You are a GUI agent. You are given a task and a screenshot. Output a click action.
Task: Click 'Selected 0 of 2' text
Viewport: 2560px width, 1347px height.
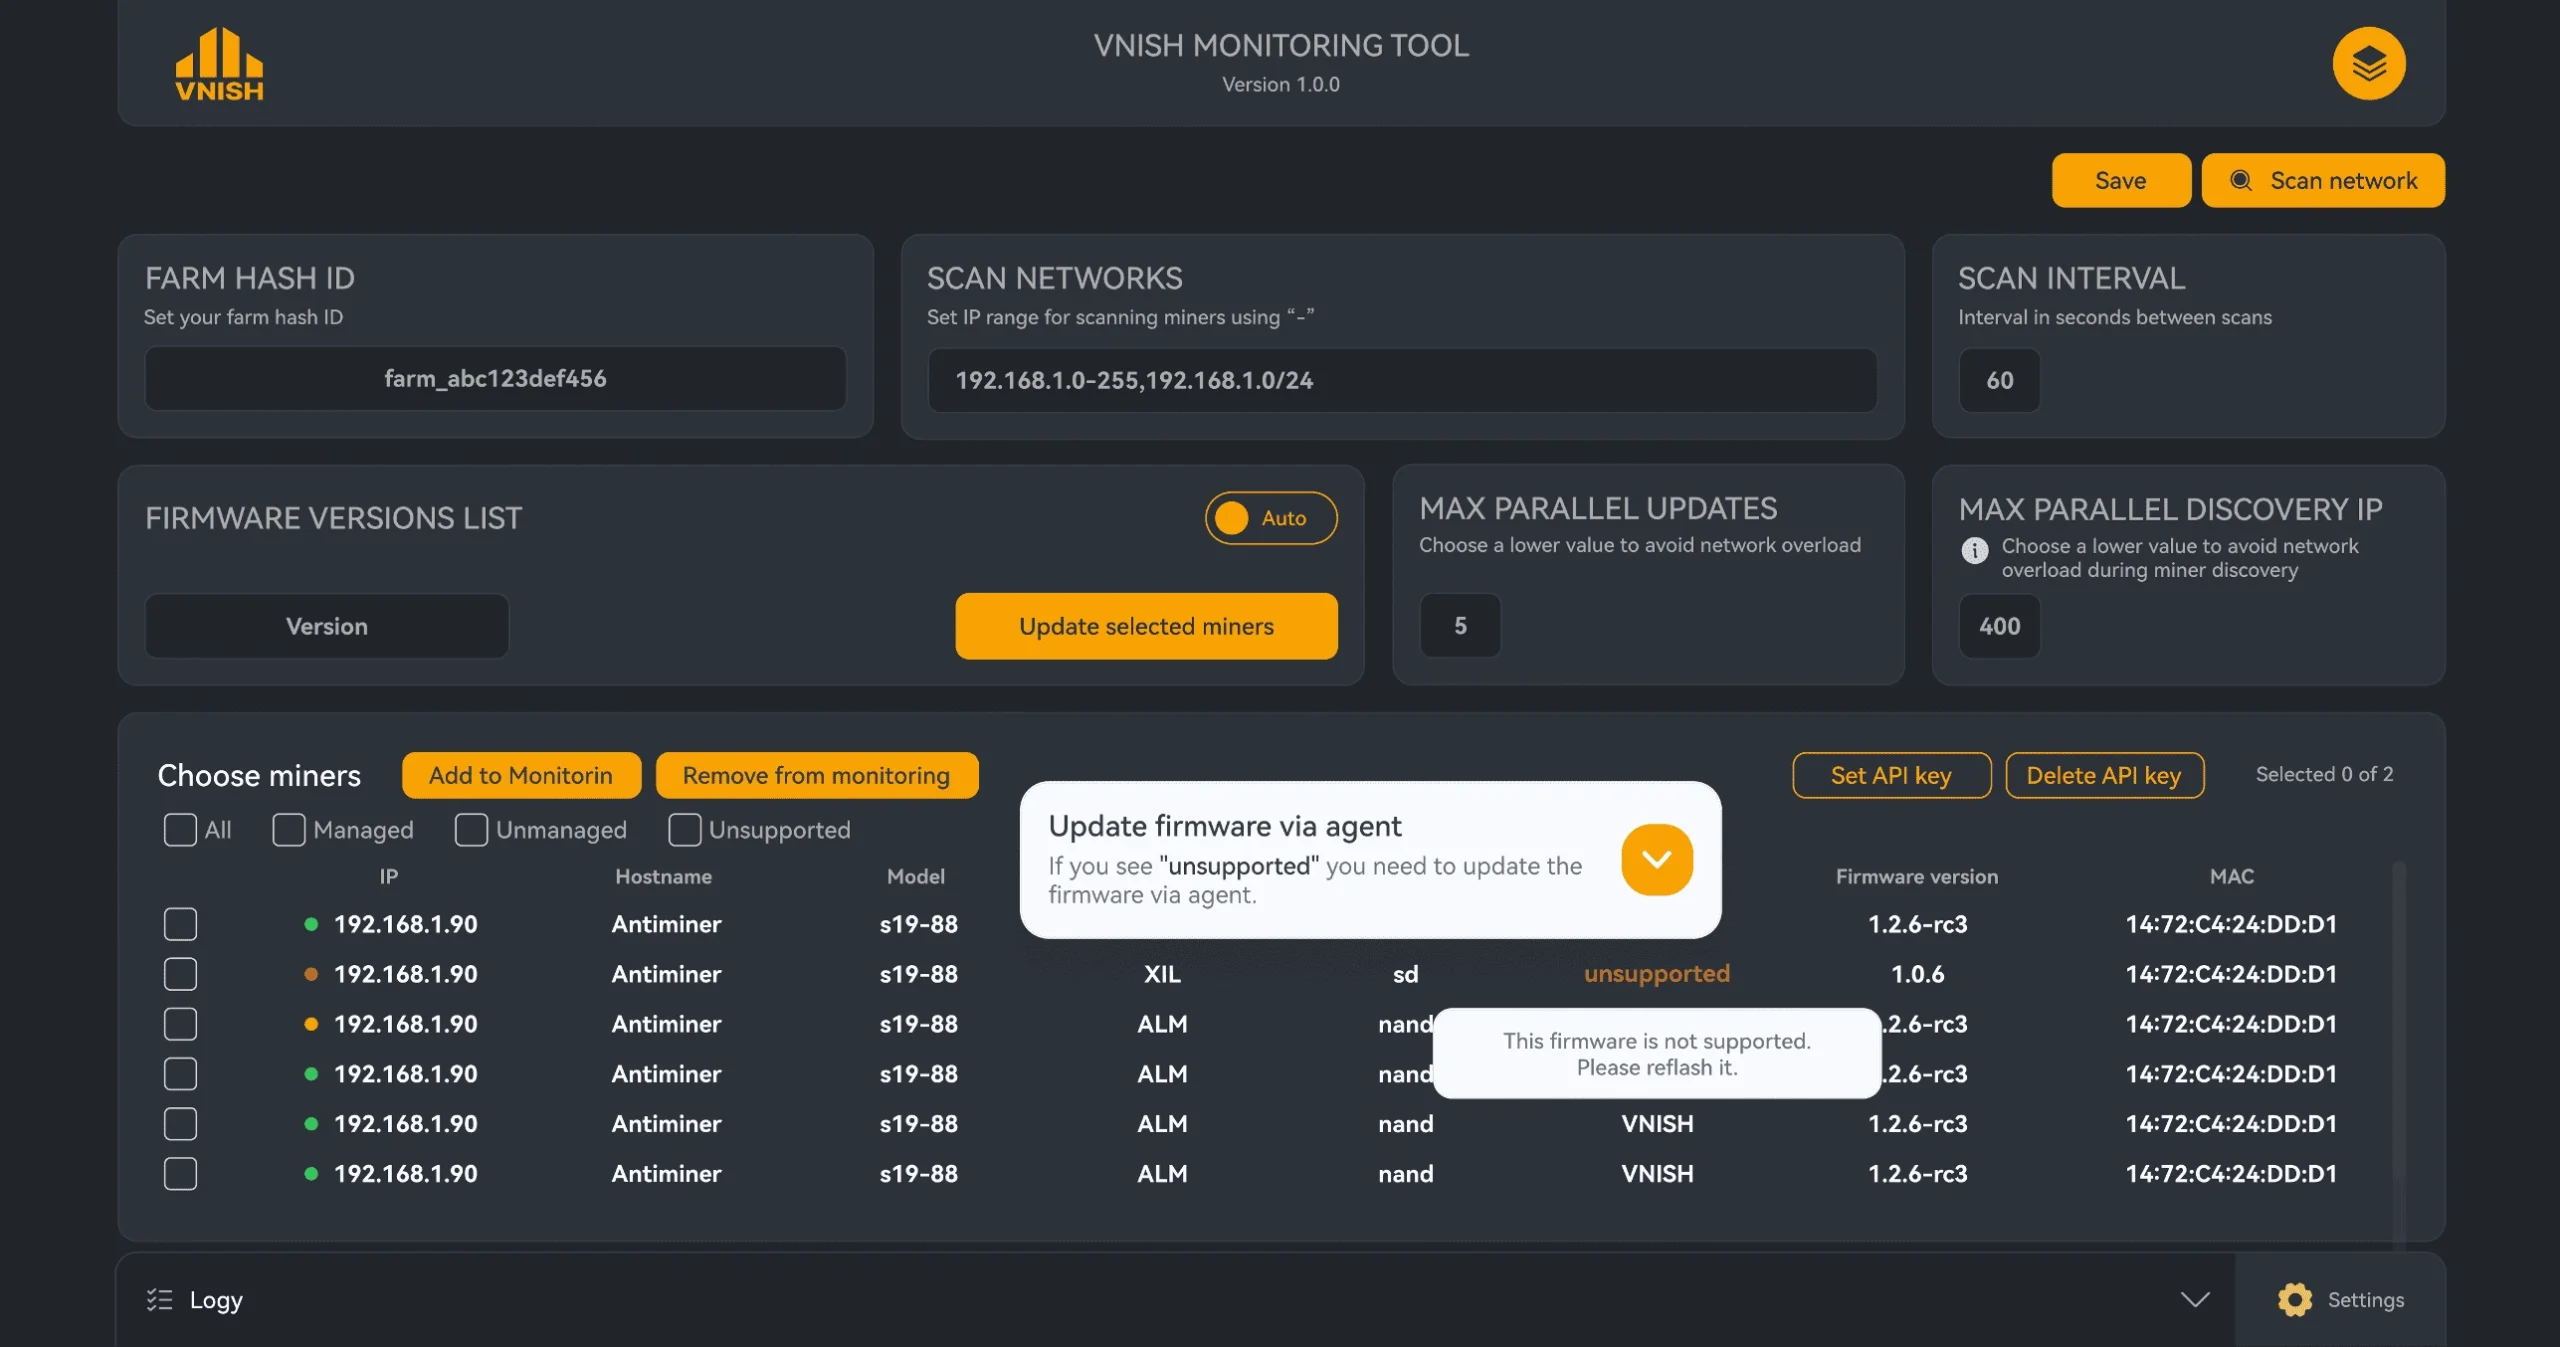coord(2324,774)
